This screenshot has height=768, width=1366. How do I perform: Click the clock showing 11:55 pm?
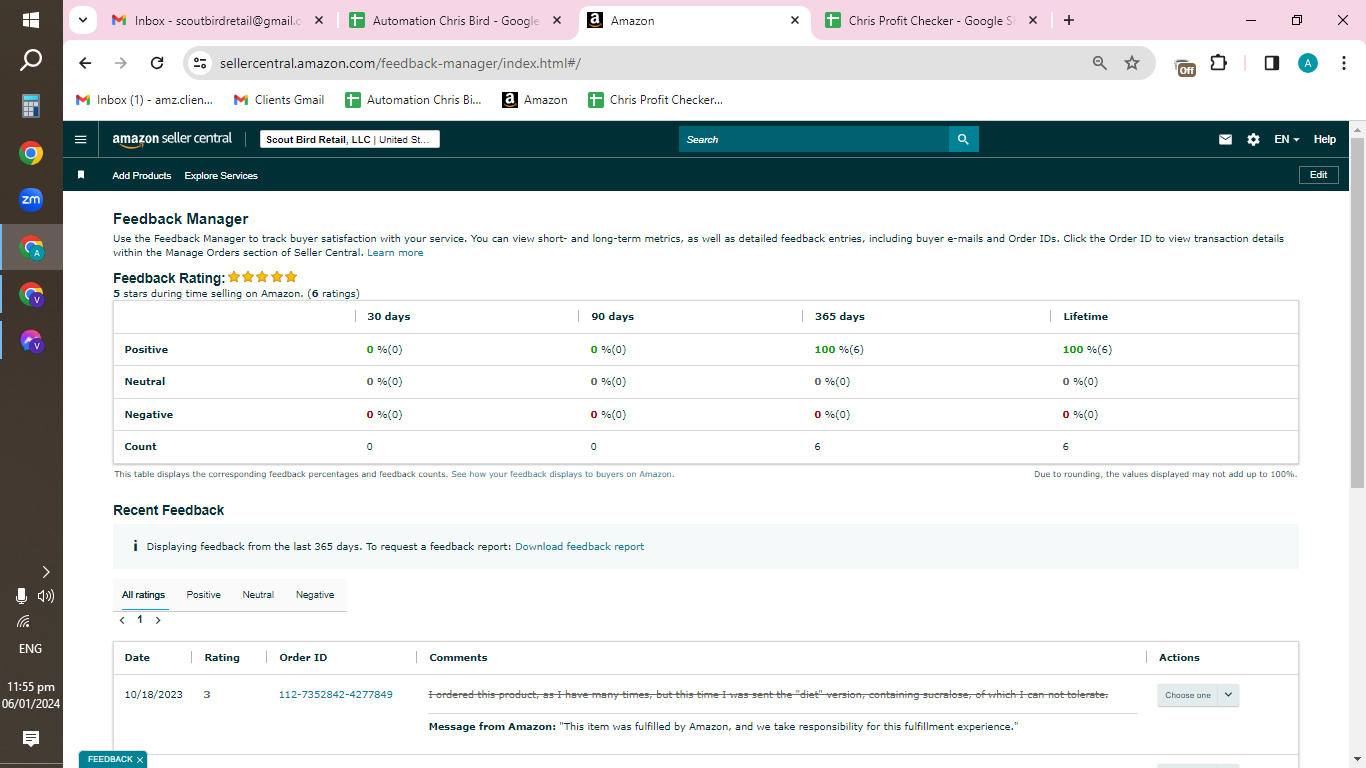tap(31, 687)
